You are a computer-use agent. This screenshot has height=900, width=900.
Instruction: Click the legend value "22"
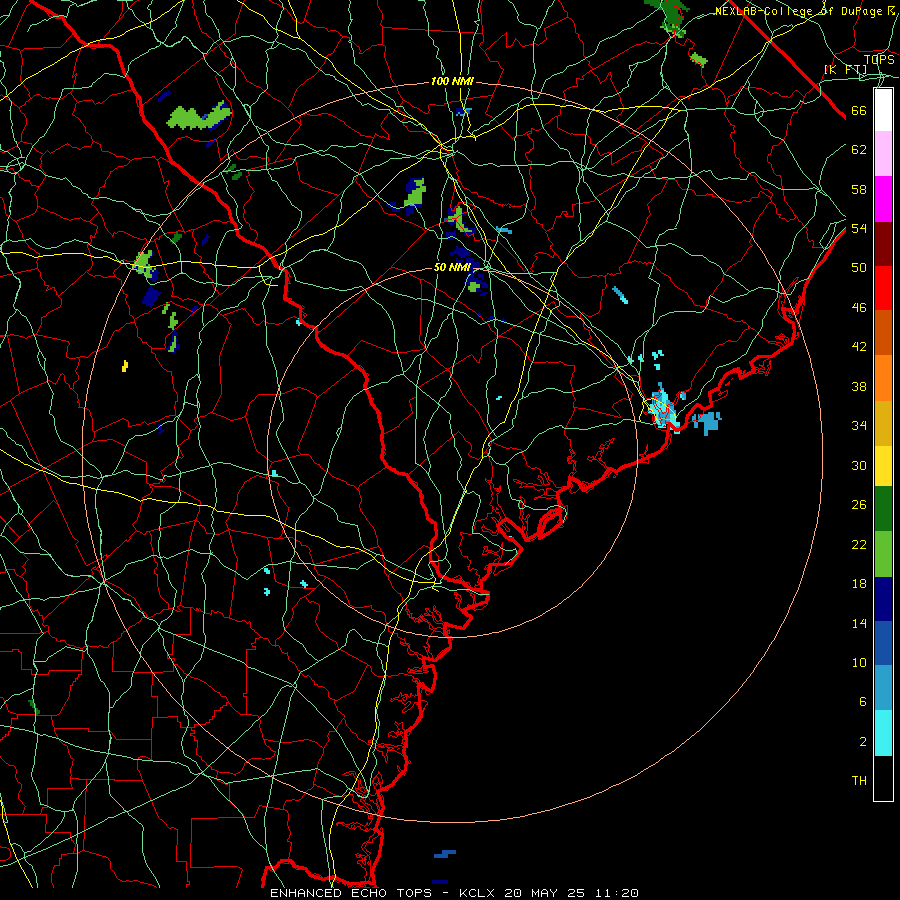pos(859,544)
